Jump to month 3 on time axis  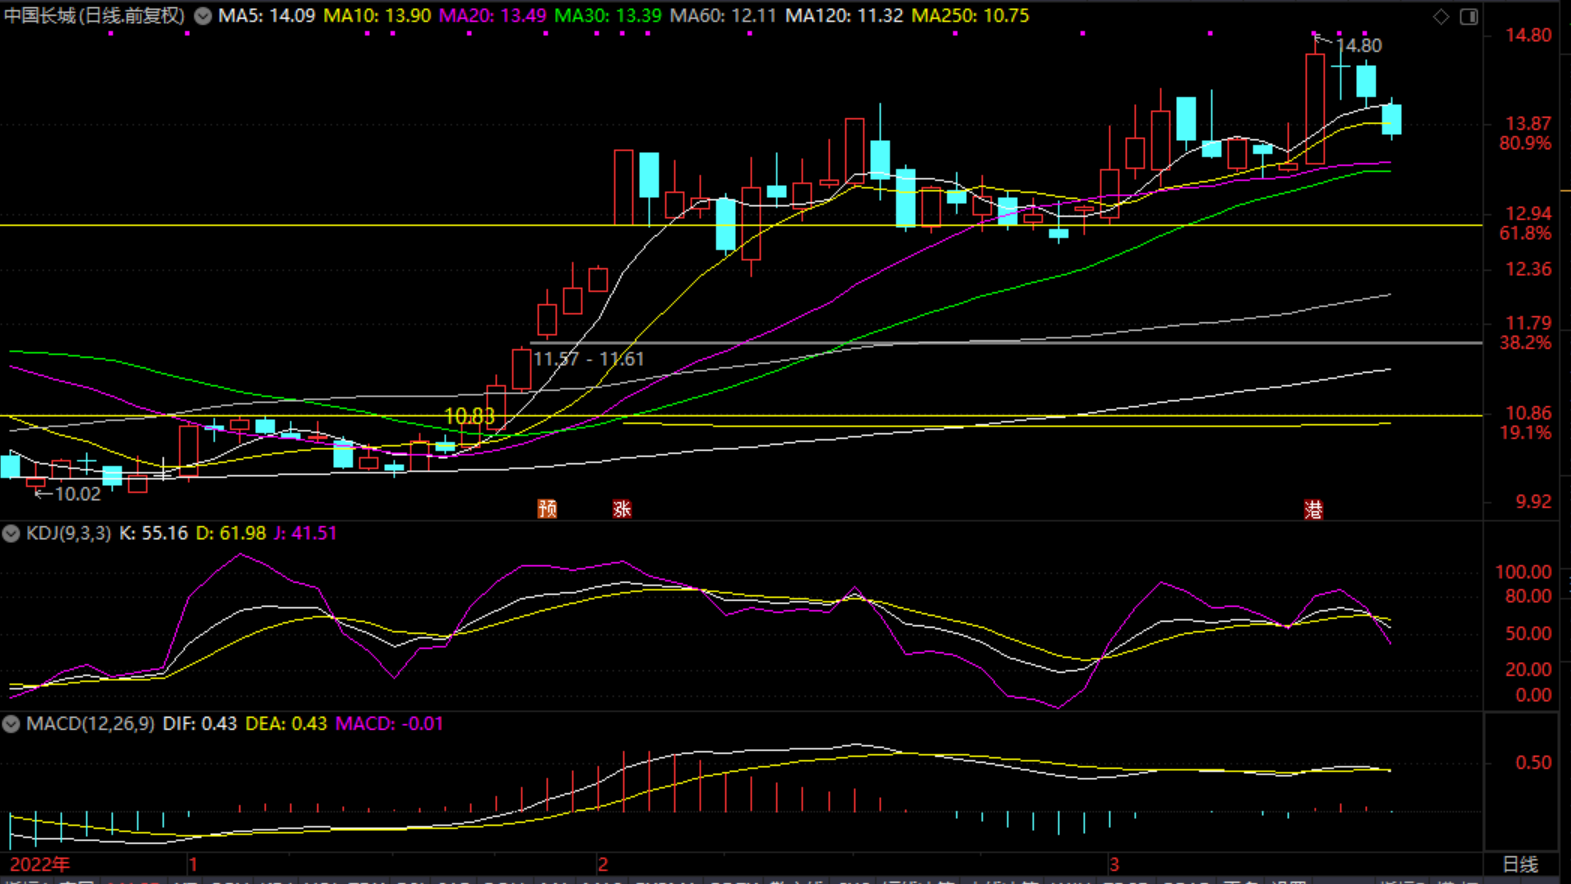point(1113,864)
